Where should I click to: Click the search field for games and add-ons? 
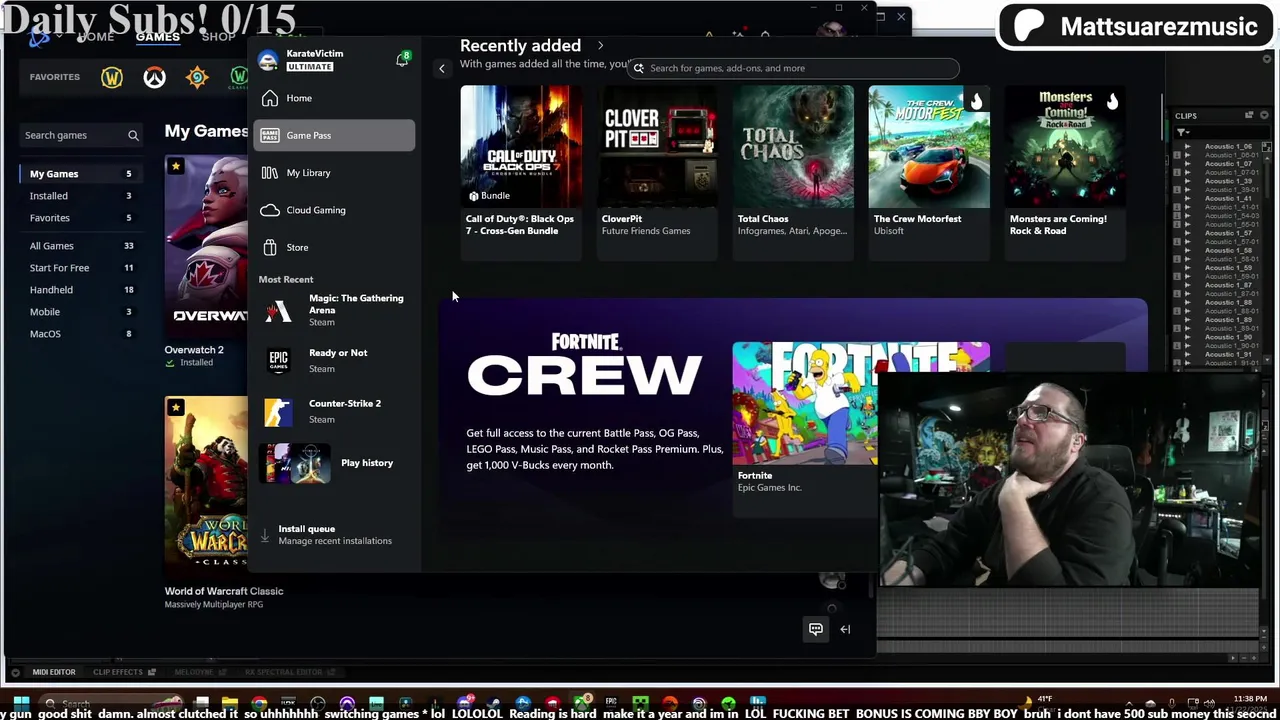pyautogui.click(x=795, y=68)
